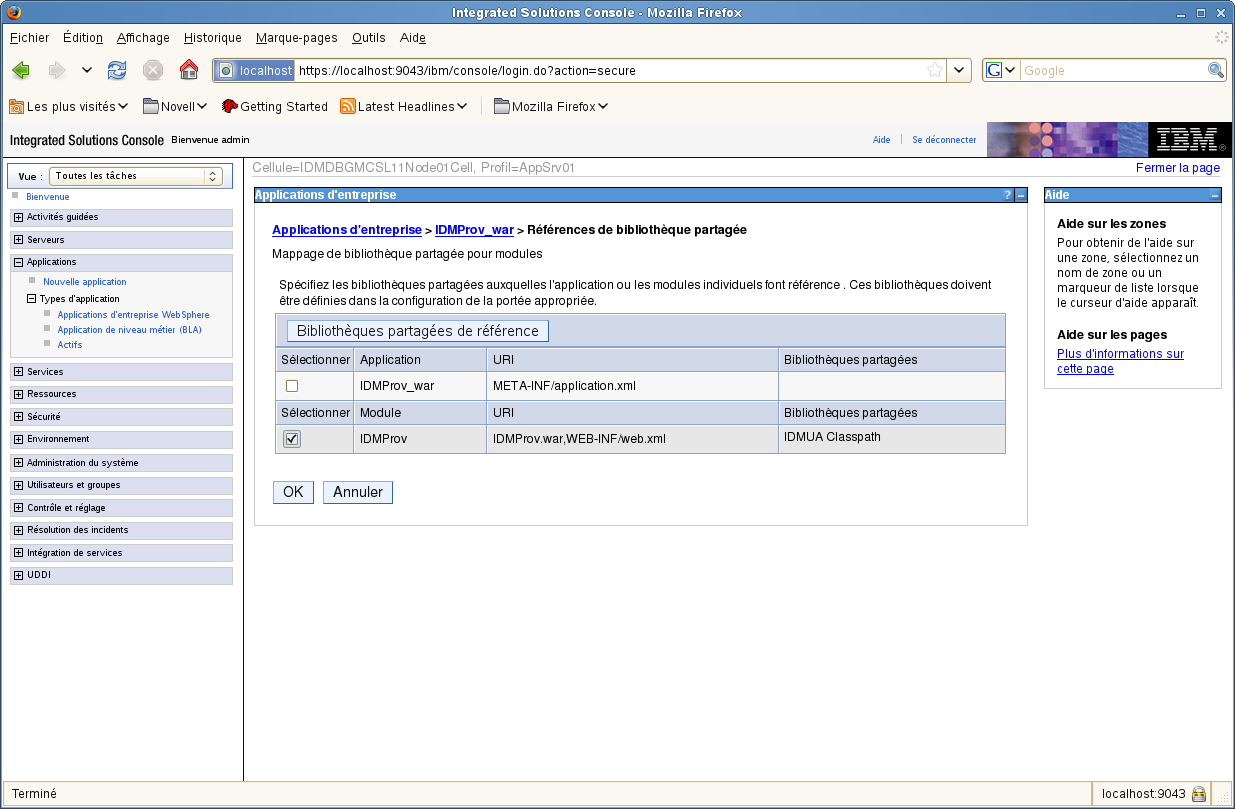Open the Historique menu
This screenshot has width=1235, height=809.
[x=213, y=38]
